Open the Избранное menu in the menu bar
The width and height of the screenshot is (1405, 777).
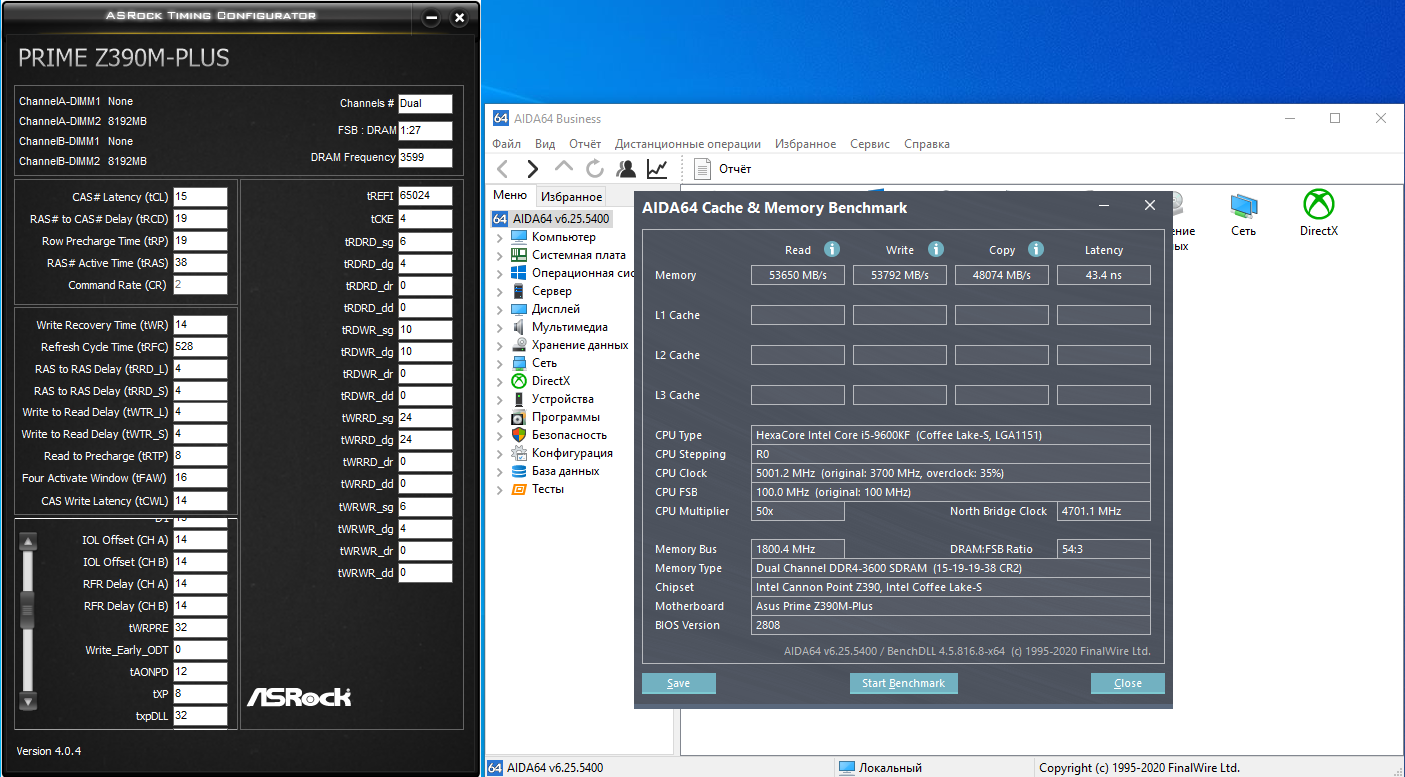pyautogui.click(x=805, y=144)
